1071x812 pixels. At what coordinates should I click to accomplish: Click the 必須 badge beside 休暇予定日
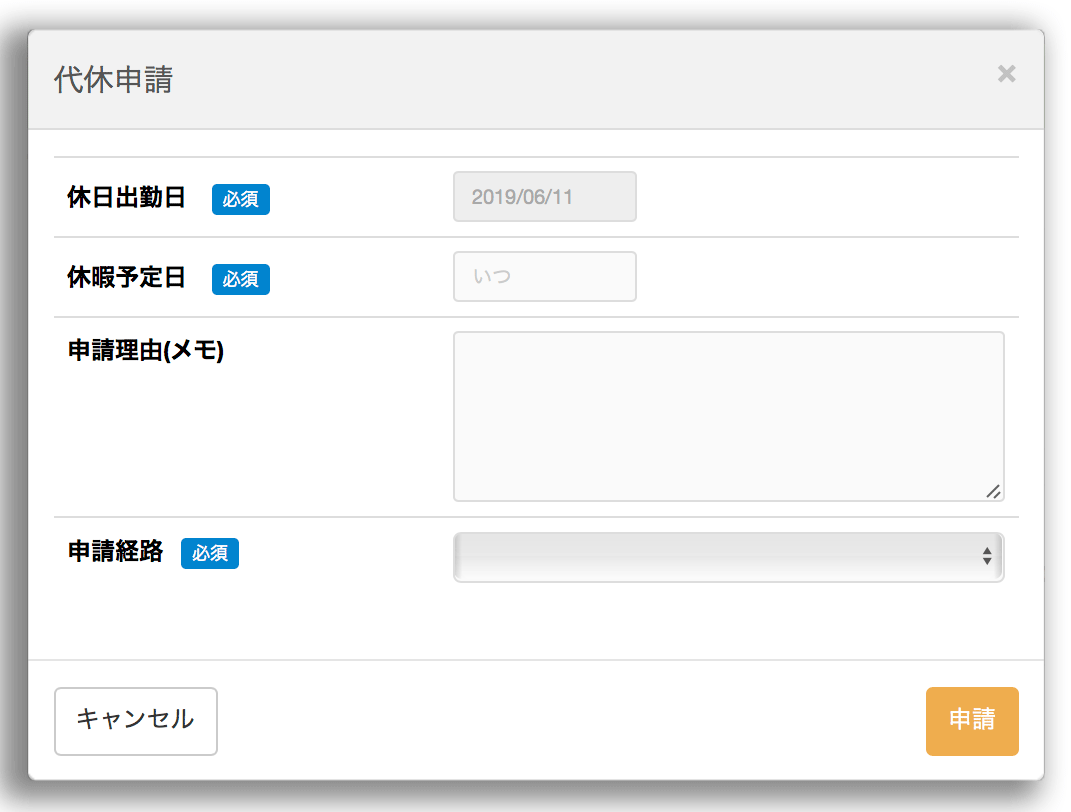click(x=241, y=279)
